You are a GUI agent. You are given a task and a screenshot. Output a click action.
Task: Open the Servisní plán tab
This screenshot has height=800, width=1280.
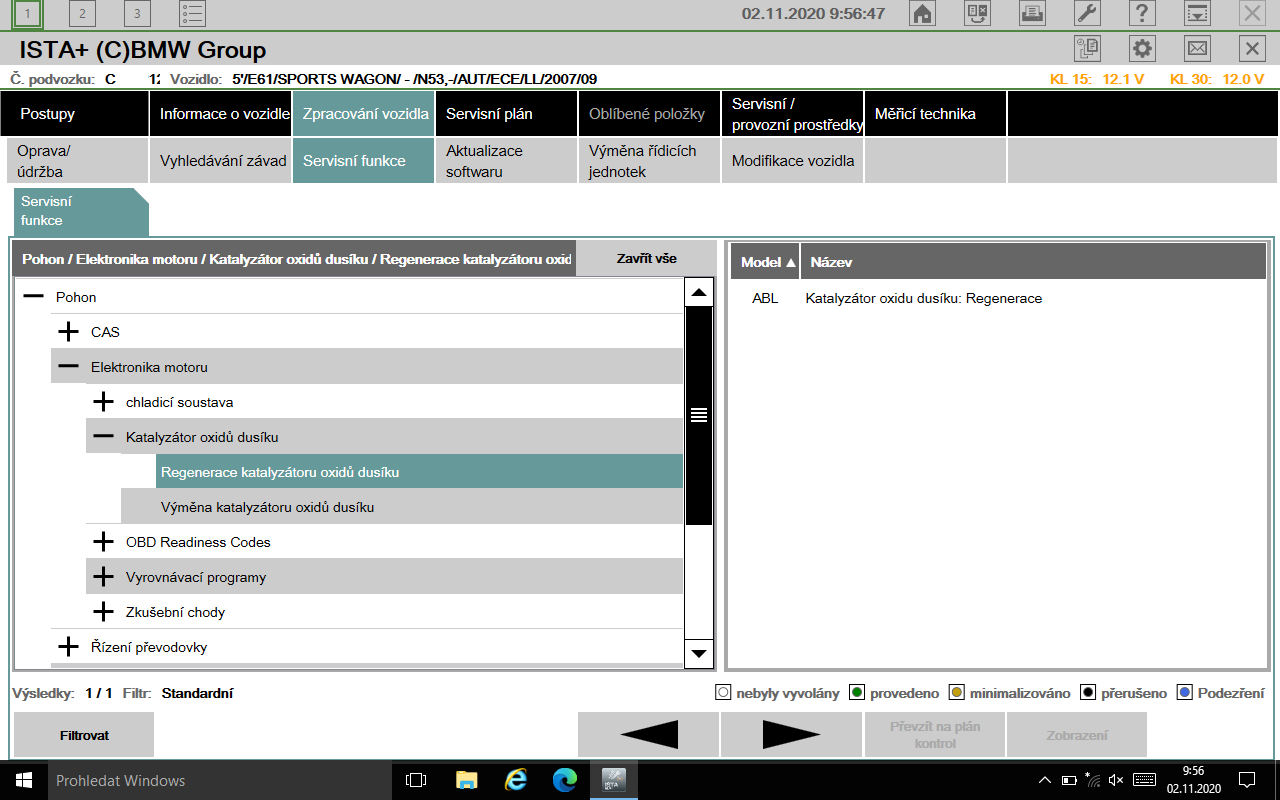pos(506,114)
